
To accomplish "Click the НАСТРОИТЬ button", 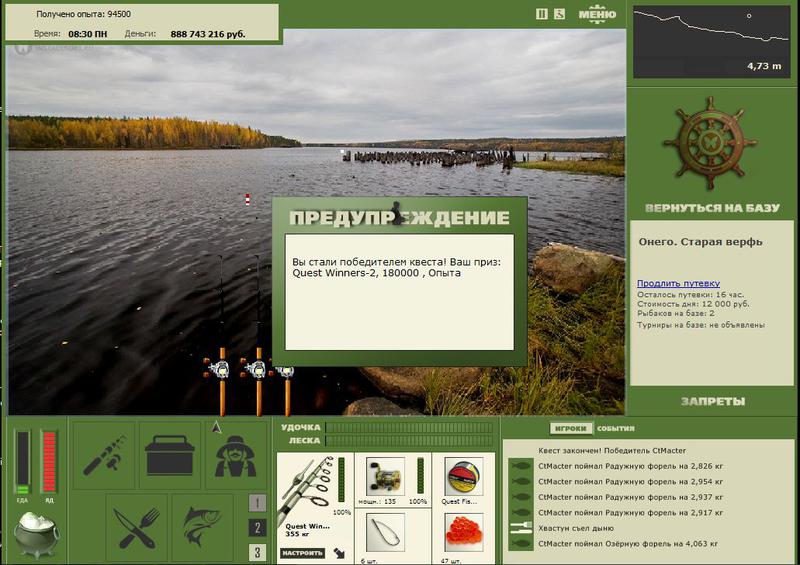I will tap(303, 553).
